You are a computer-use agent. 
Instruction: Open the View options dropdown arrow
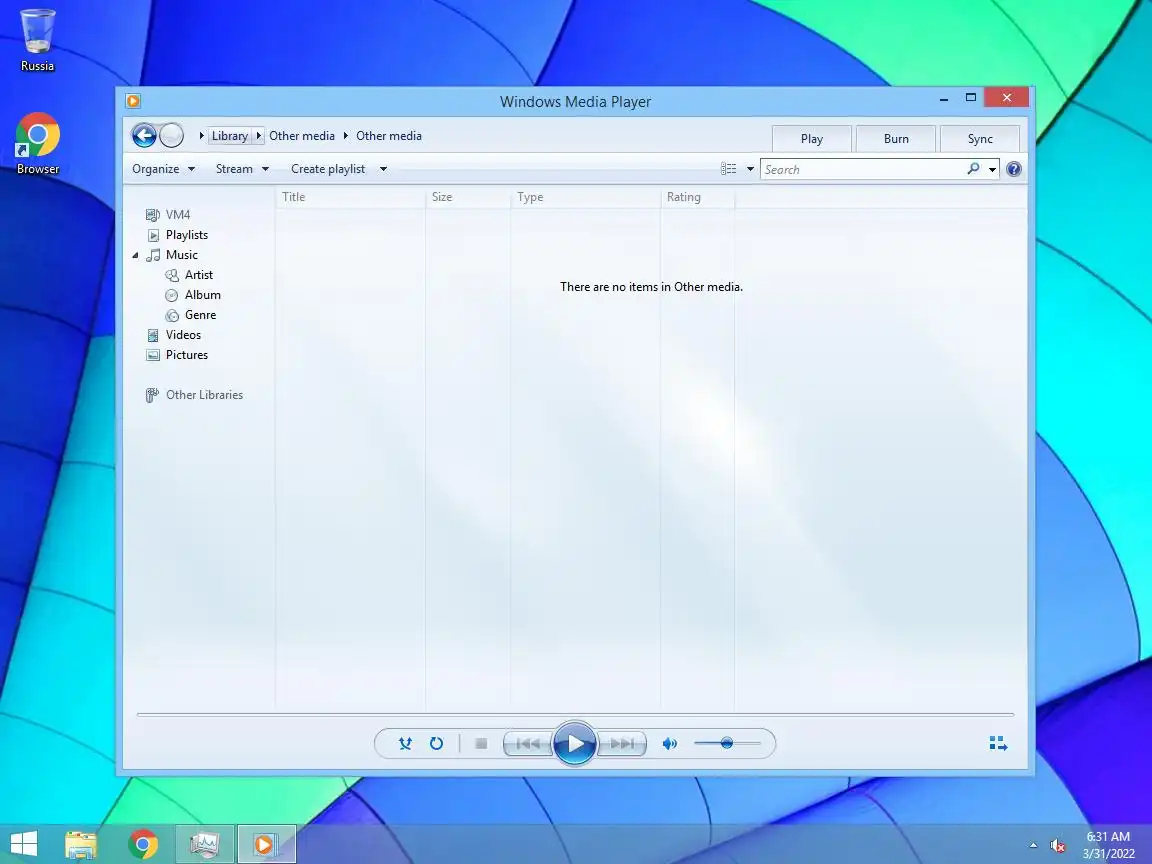click(750, 169)
